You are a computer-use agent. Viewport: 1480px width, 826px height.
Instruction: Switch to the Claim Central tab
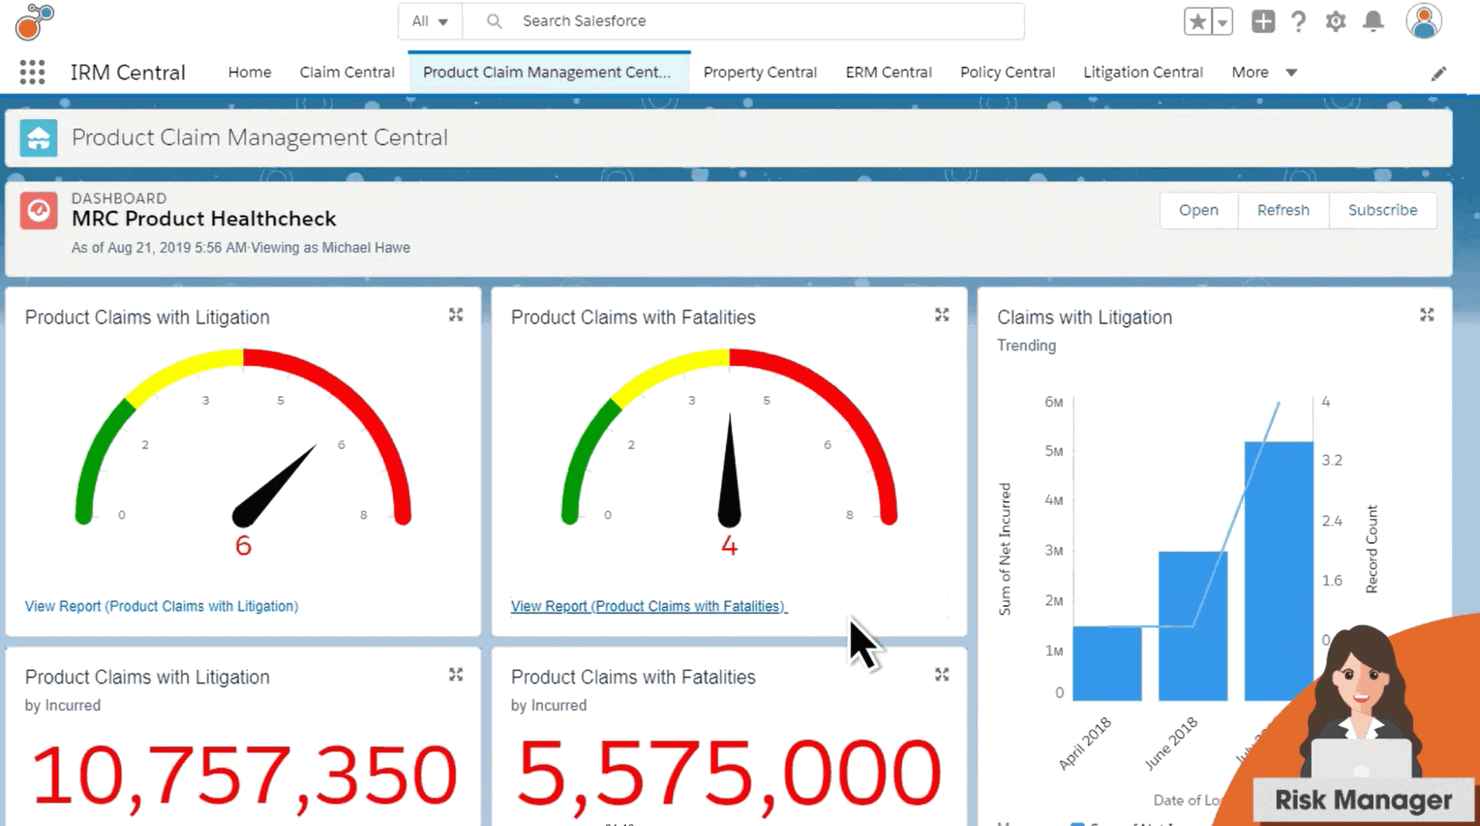pos(347,72)
